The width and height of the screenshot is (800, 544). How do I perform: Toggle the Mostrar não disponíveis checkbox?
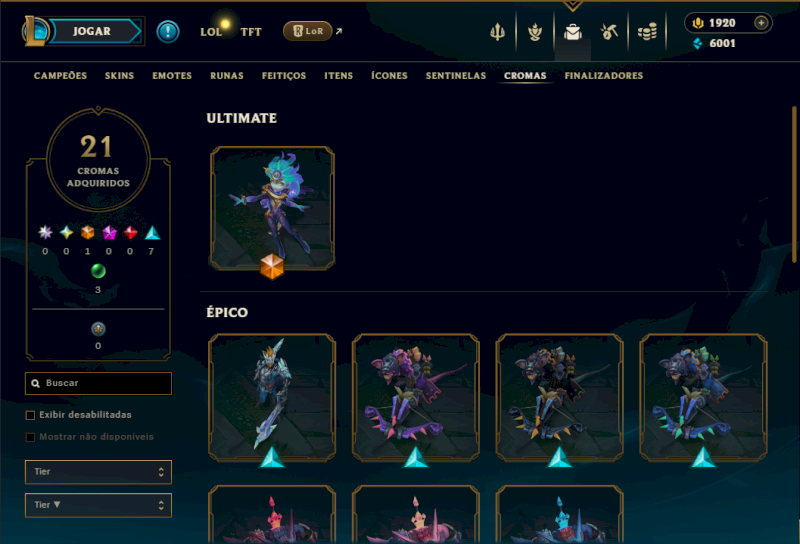[x=30, y=437]
